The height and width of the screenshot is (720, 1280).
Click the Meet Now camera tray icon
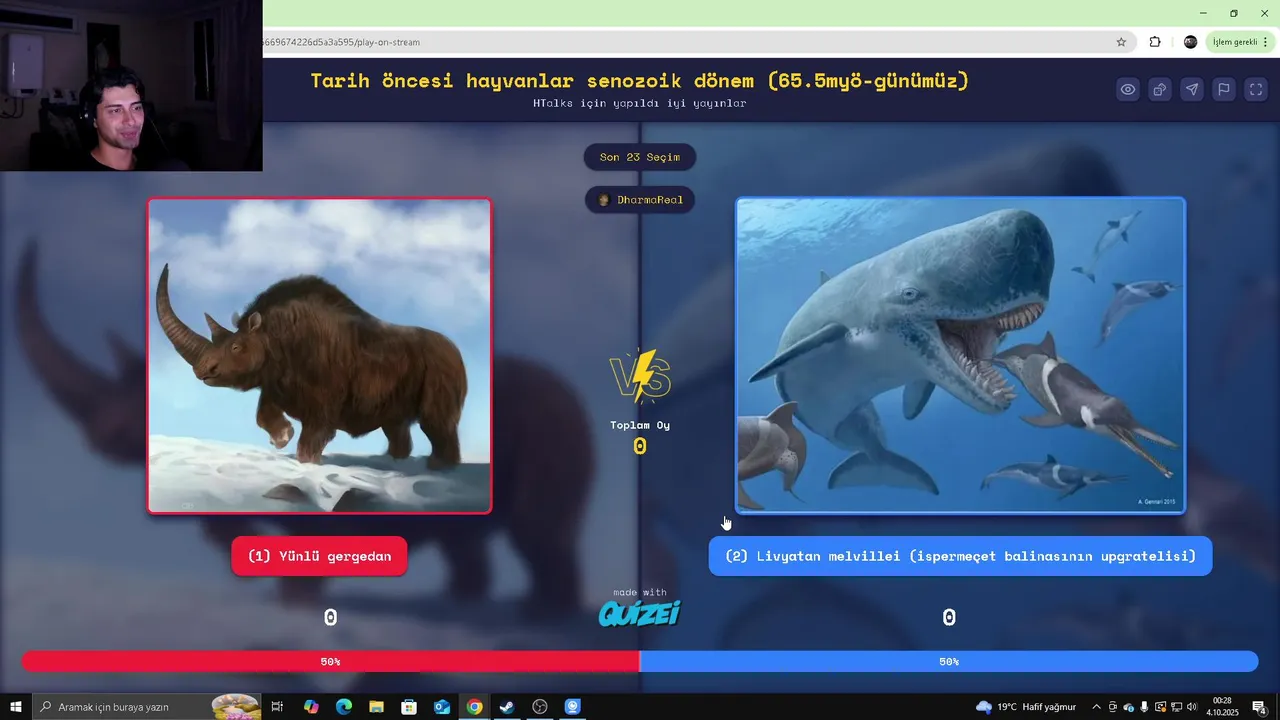coord(1112,707)
